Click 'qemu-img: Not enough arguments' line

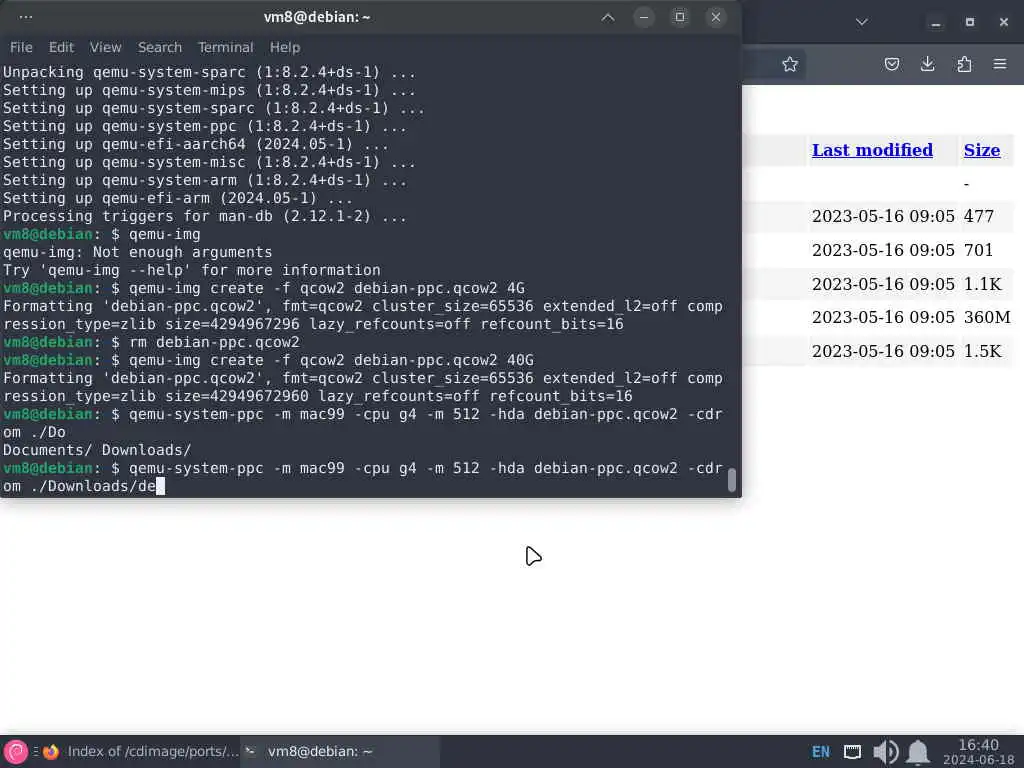137,252
